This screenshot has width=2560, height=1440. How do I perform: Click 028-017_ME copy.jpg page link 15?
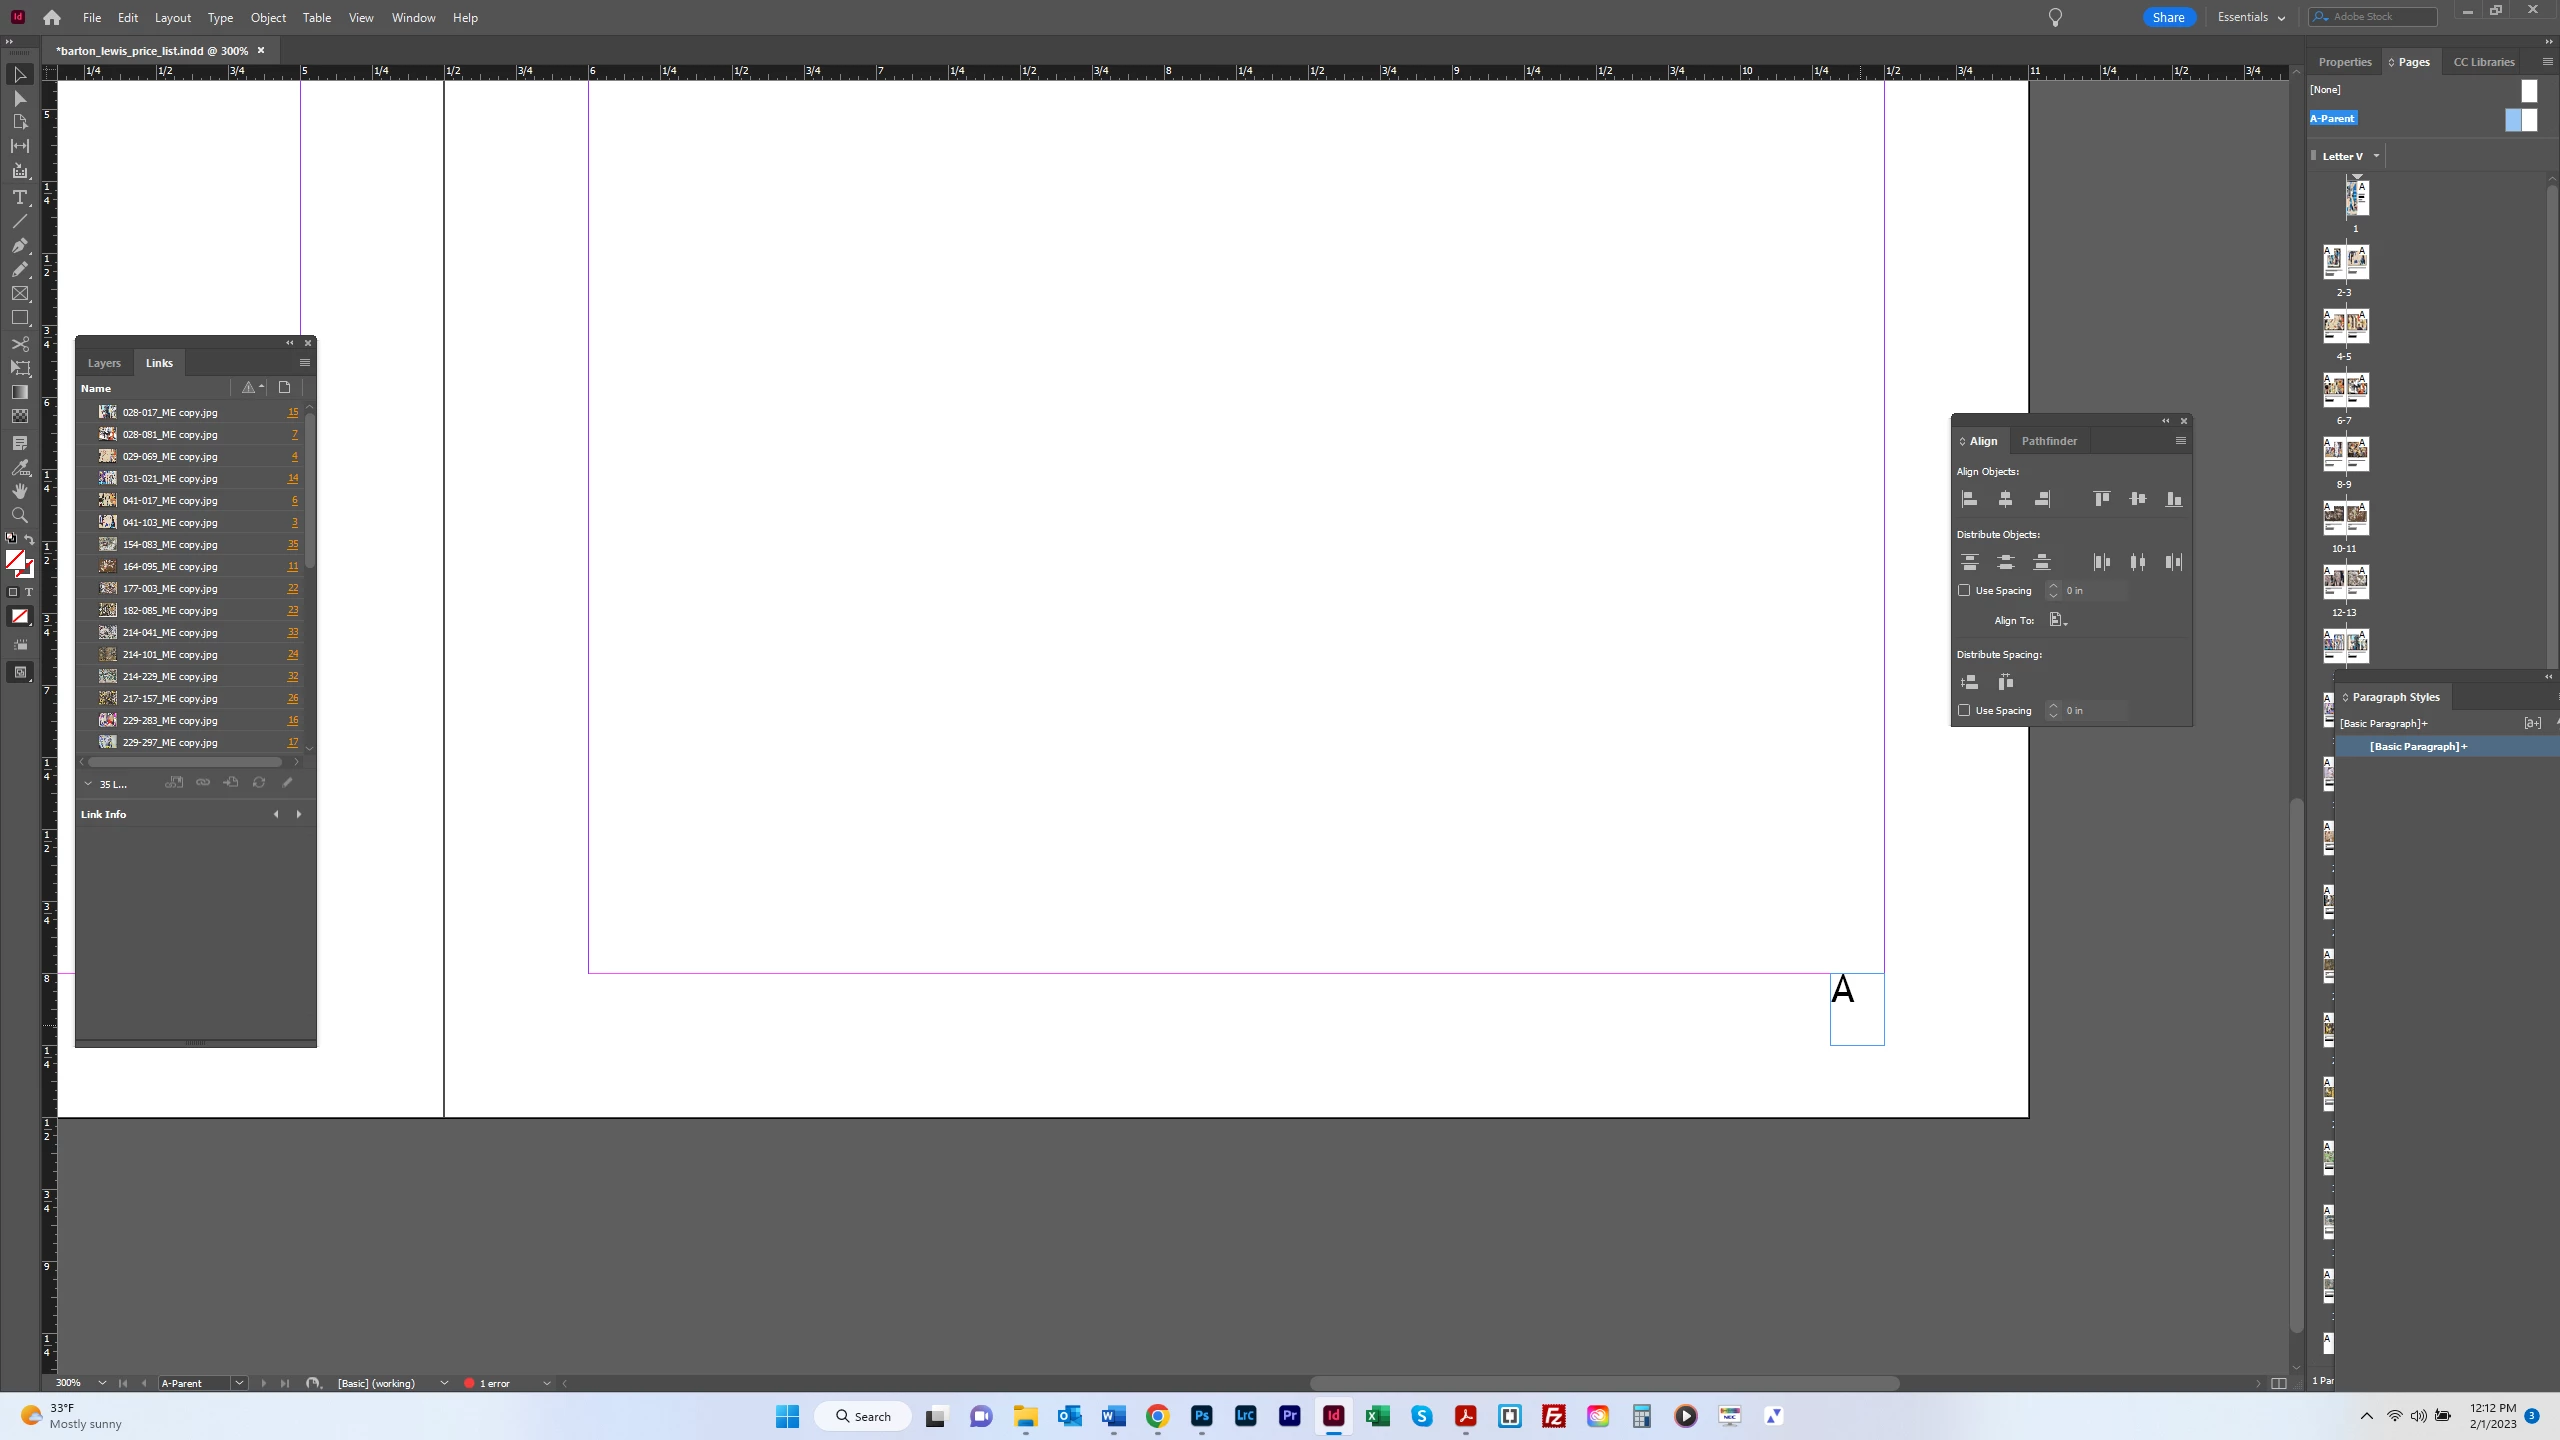(293, 412)
